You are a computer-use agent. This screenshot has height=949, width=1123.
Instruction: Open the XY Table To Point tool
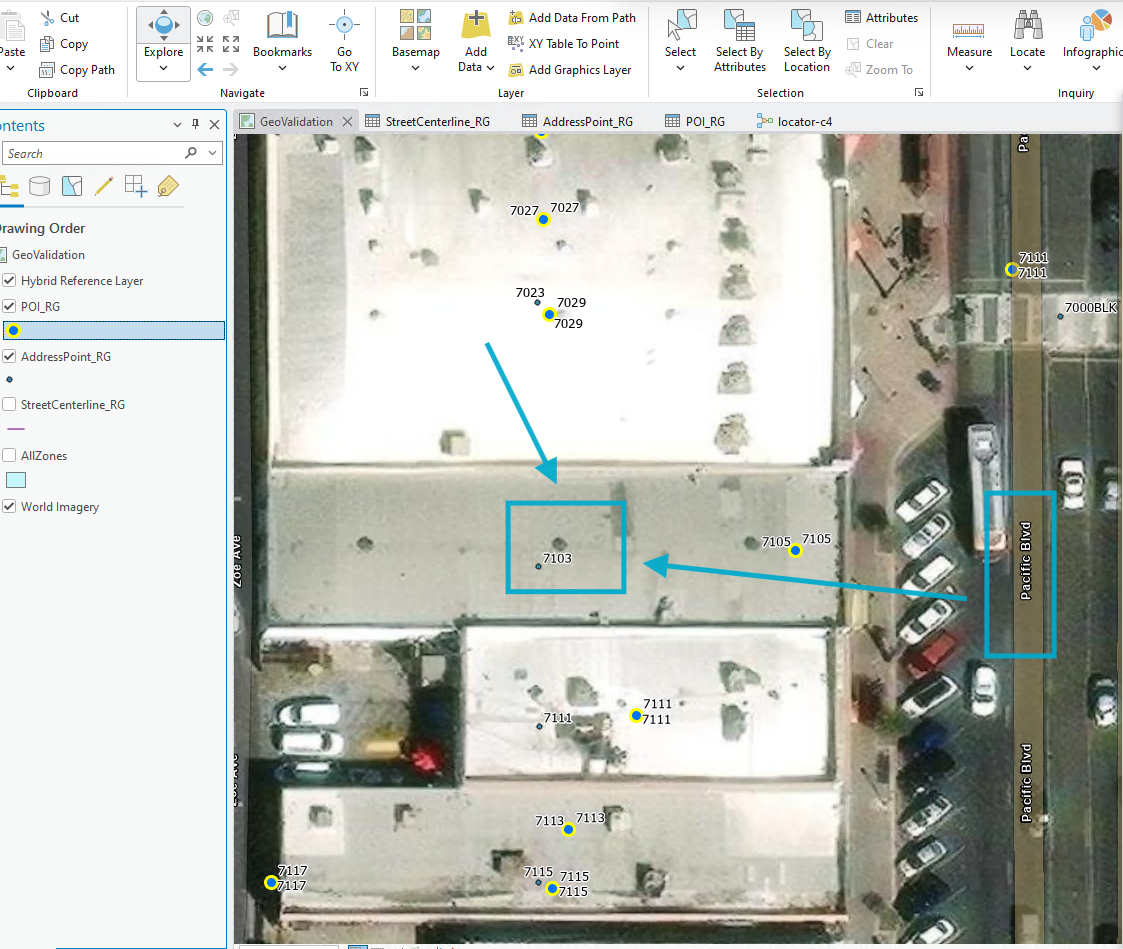click(573, 44)
